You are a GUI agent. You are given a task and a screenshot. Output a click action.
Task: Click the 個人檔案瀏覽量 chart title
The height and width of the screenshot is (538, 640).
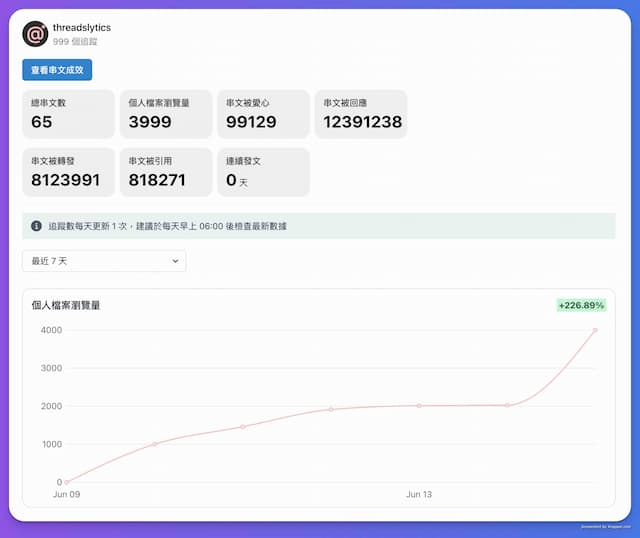coord(66,305)
